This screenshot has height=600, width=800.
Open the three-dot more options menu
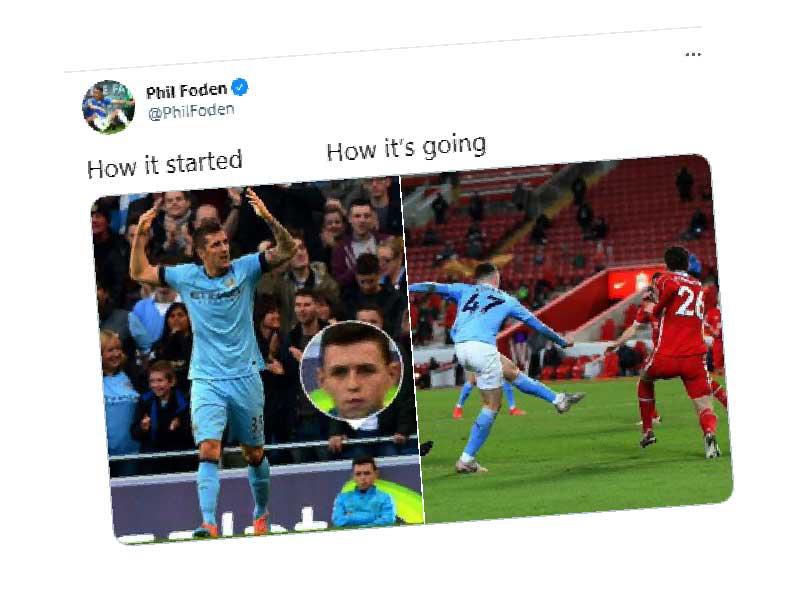[693, 54]
